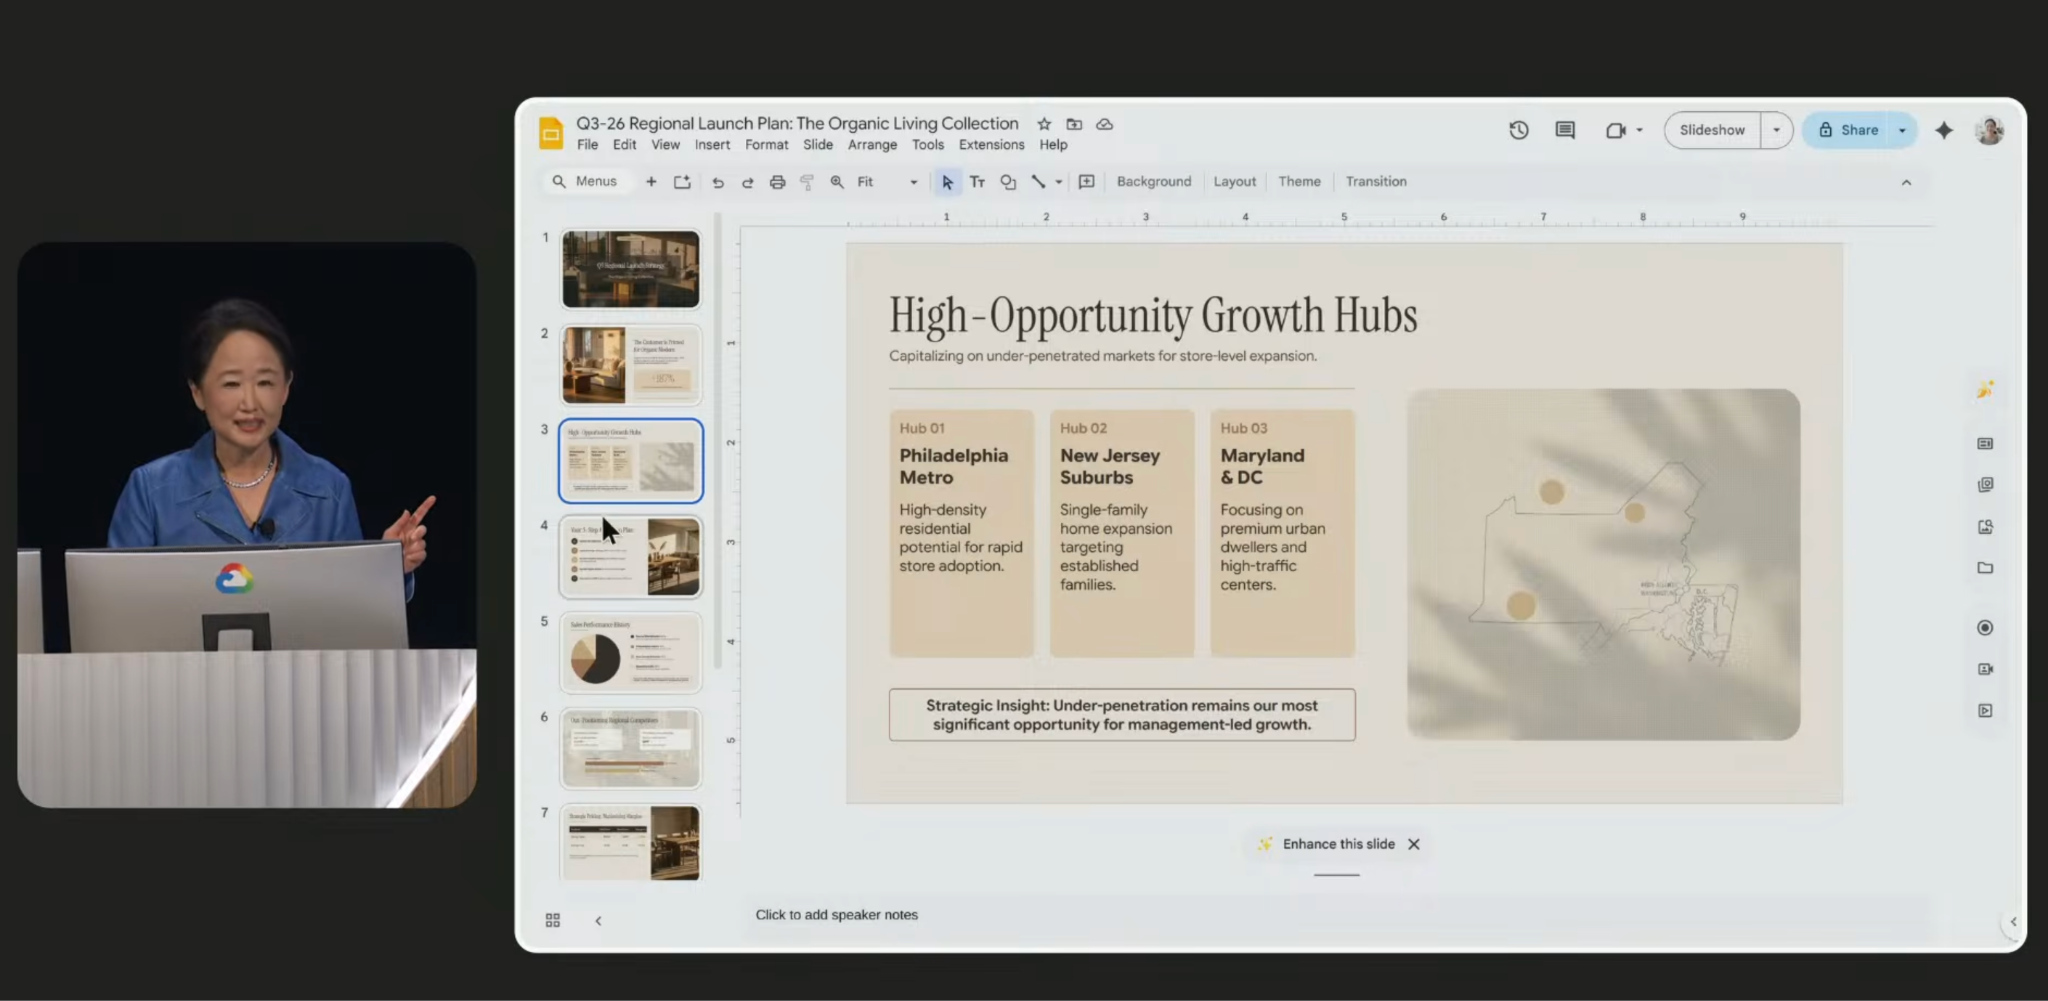Select the shape tool icon
The image size is (2048, 1001).
1008,182
